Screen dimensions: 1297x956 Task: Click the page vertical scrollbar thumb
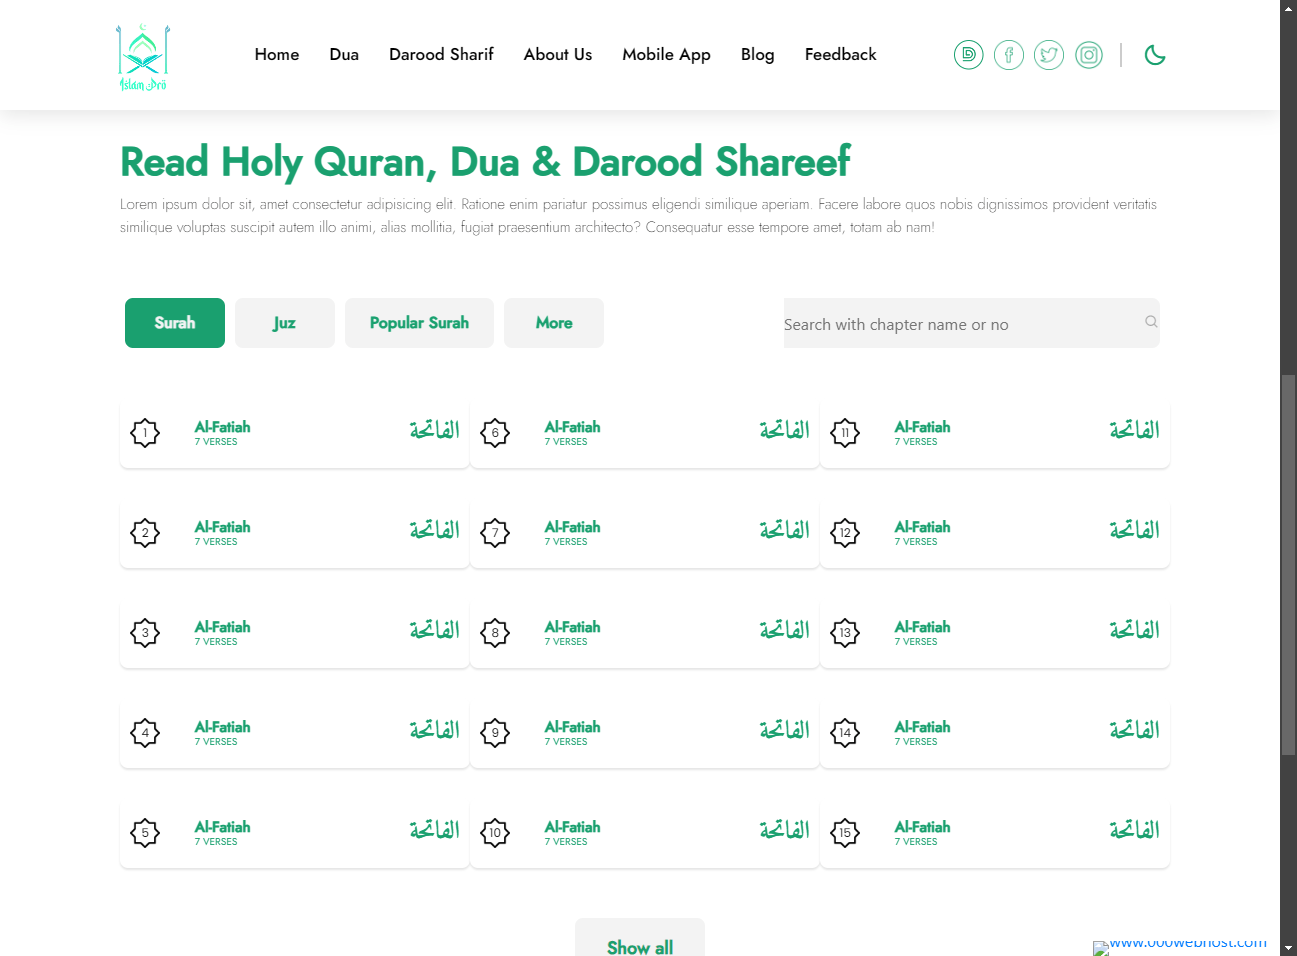click(1289, 565)
